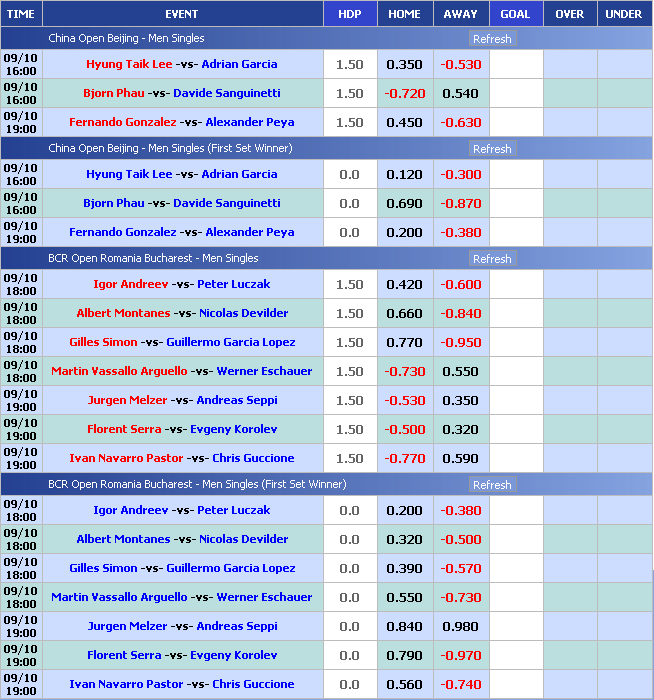Refresh China Open Beijing First Set Winner section
654x700 pixels.
pos(491,149)
